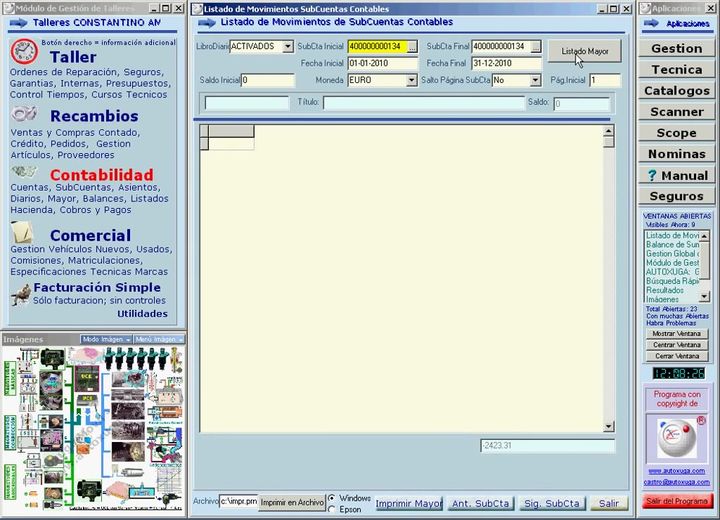
Task: Open castro@autoxuga.com email link
Action: point(676,482)
